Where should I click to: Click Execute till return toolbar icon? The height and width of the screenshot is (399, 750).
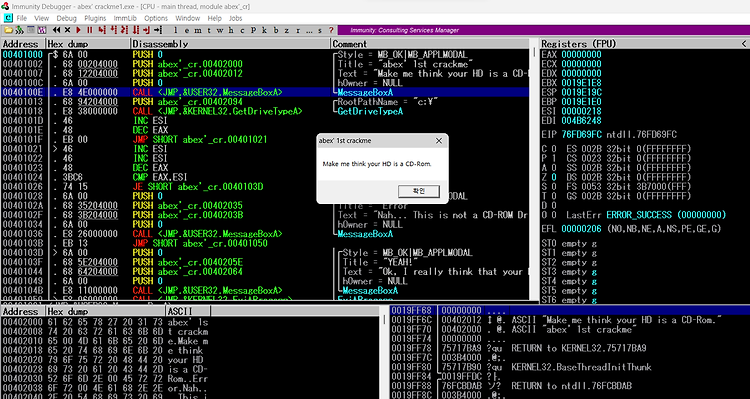146,30
